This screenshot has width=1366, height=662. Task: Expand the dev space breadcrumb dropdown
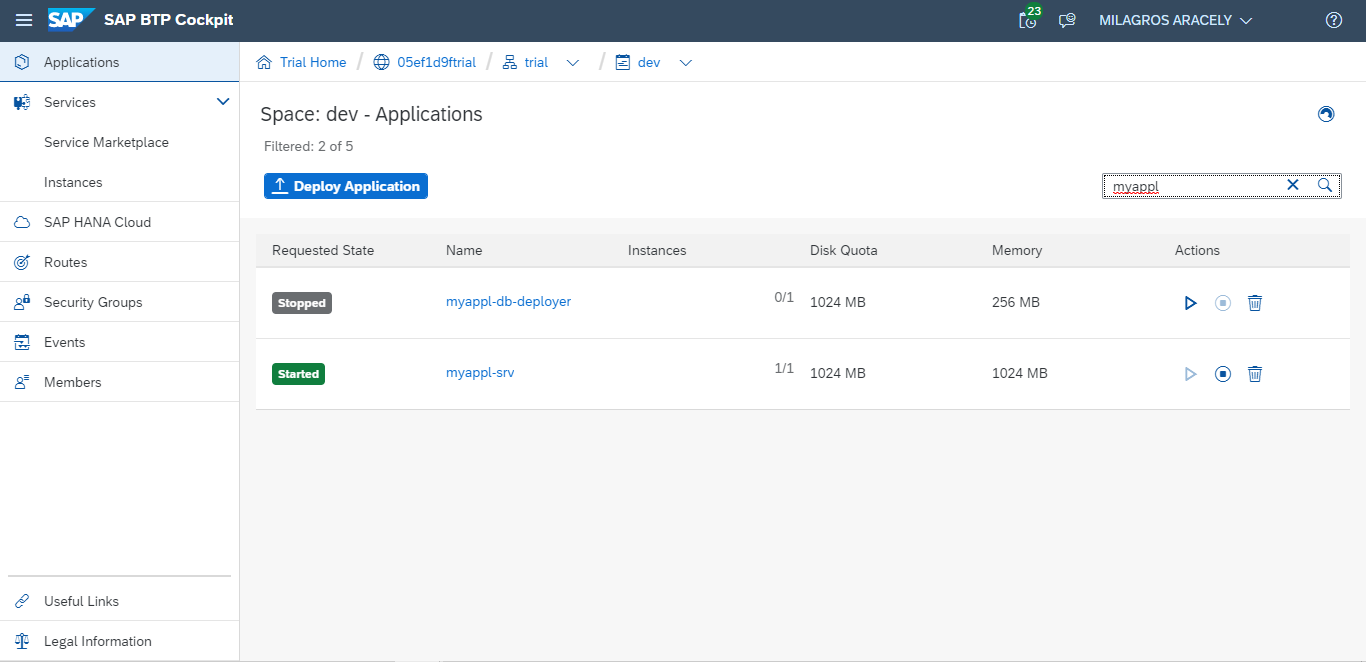686,62
